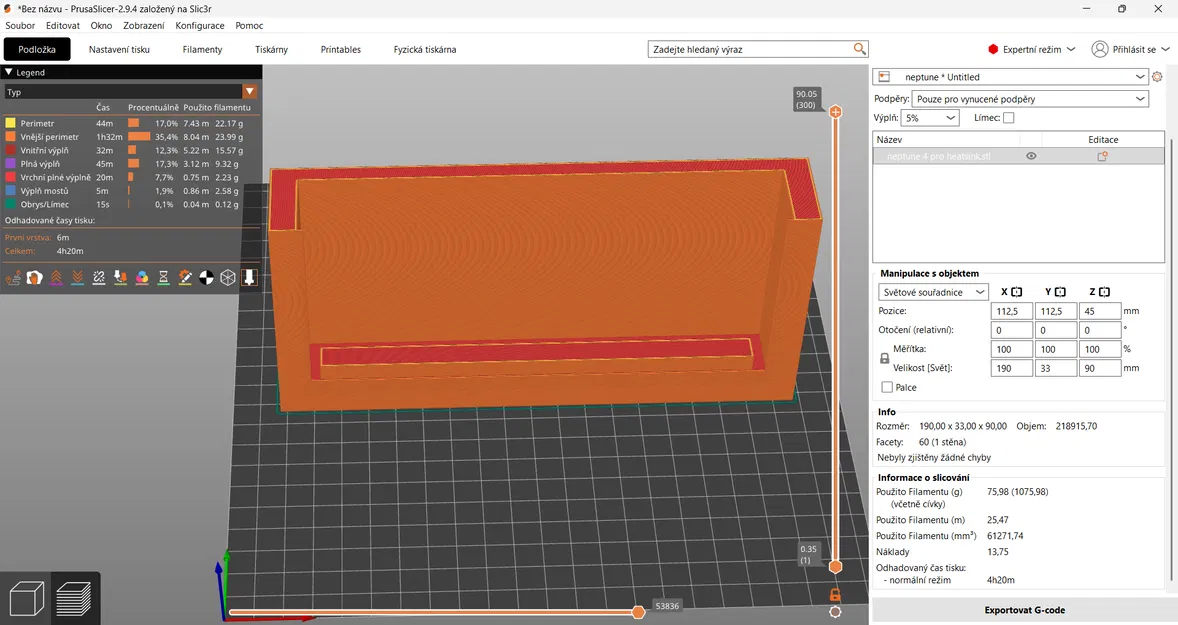Toggle the shells cube icon in legend
This screenshot has height=625, width=1178.
click(228, 277)
